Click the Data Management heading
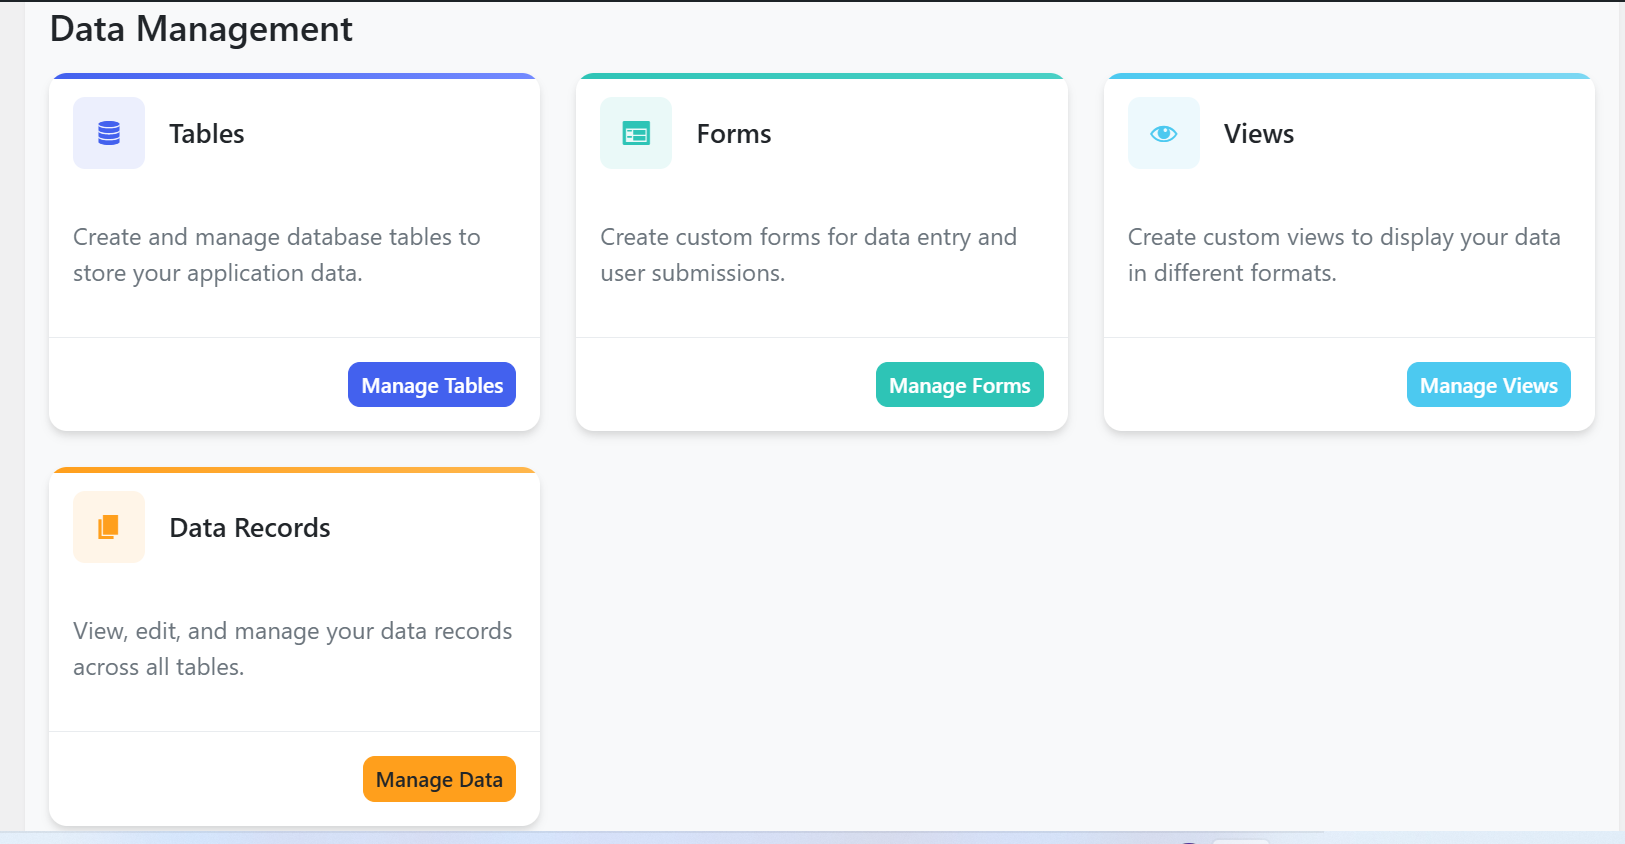 [201, 29]
